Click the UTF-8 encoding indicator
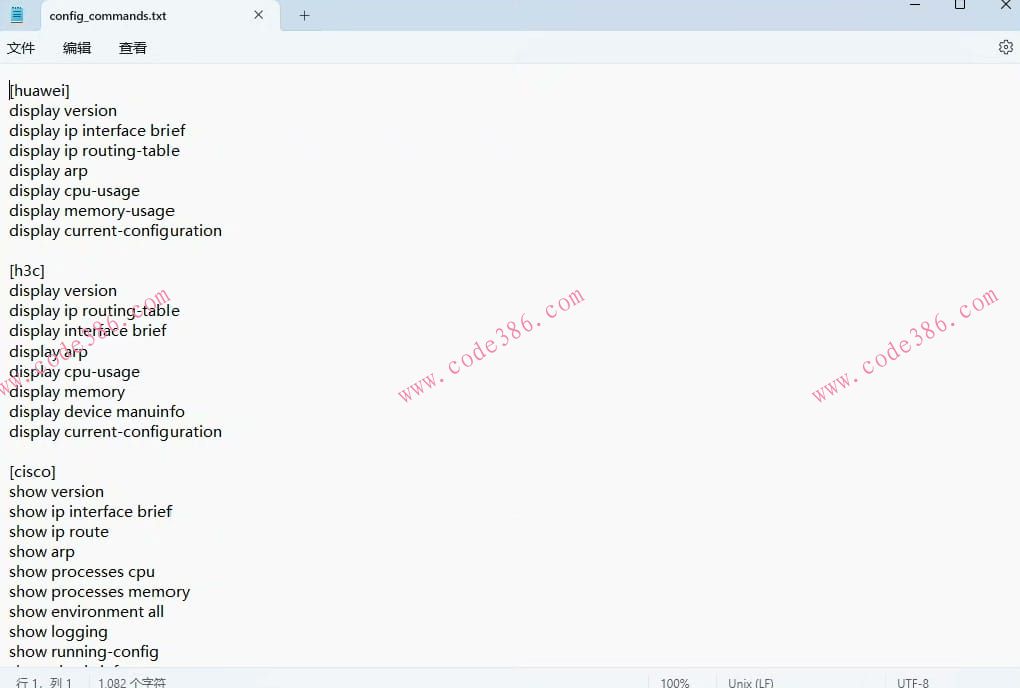1020x688 pixels. coord(913,682)
